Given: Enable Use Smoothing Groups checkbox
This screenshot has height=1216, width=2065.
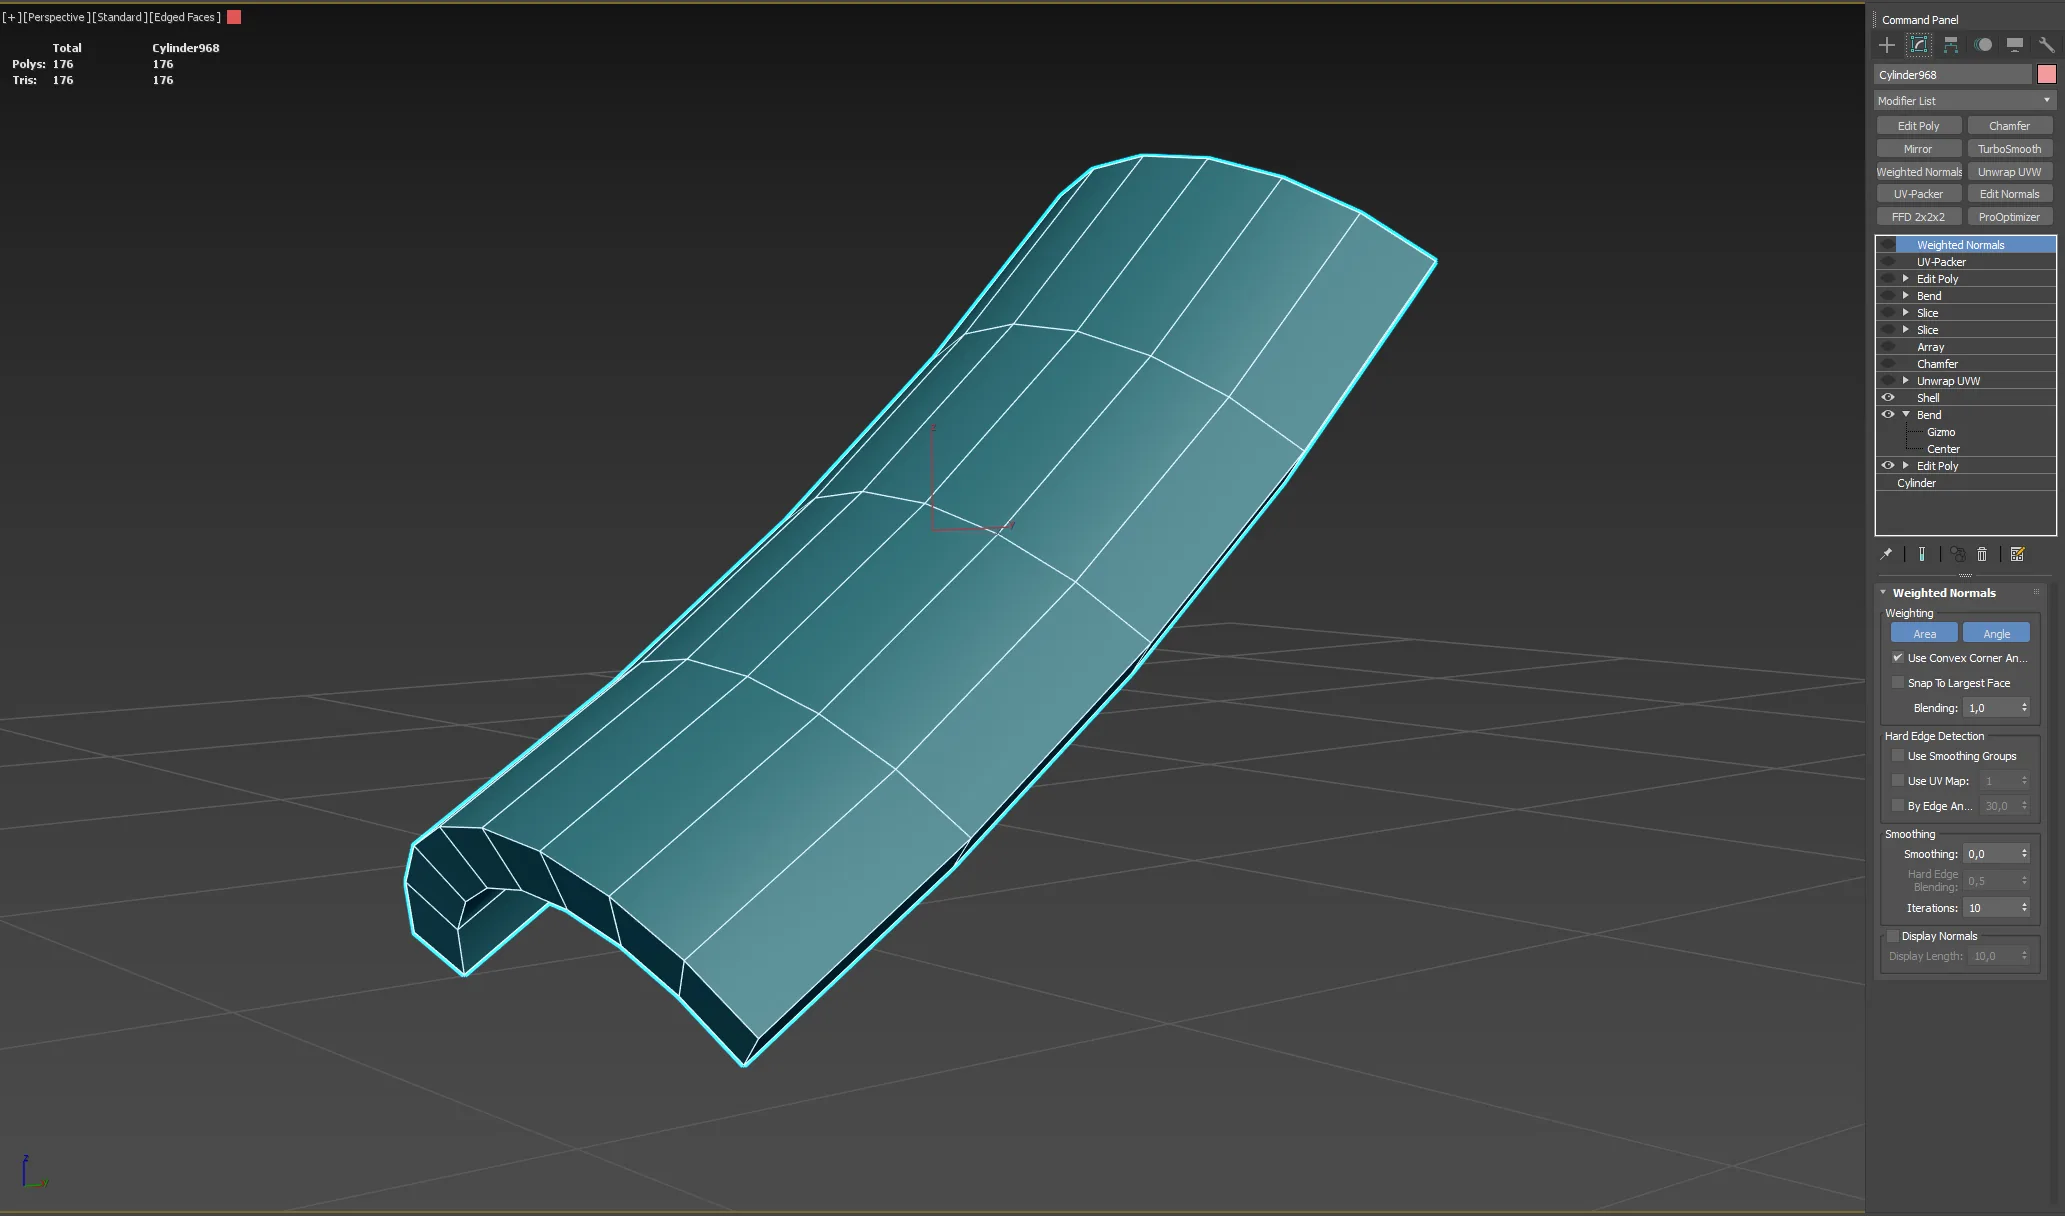Looking at the screenshot, I should pos(1898,756).
